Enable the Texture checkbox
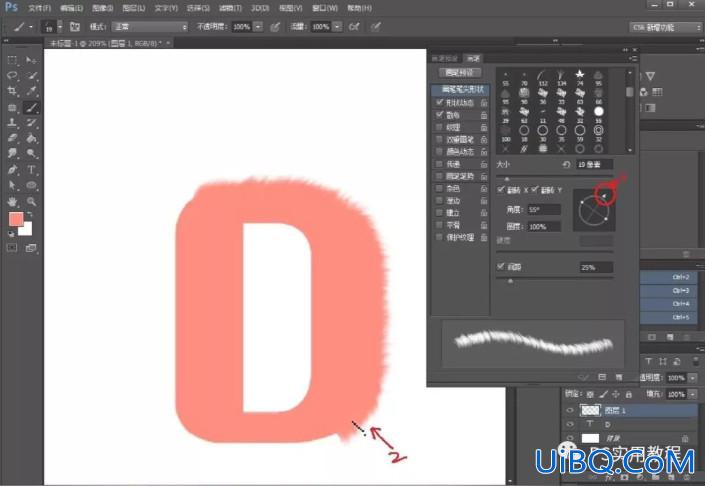Screen dimensions: 705x486 (x=439, y=127)
